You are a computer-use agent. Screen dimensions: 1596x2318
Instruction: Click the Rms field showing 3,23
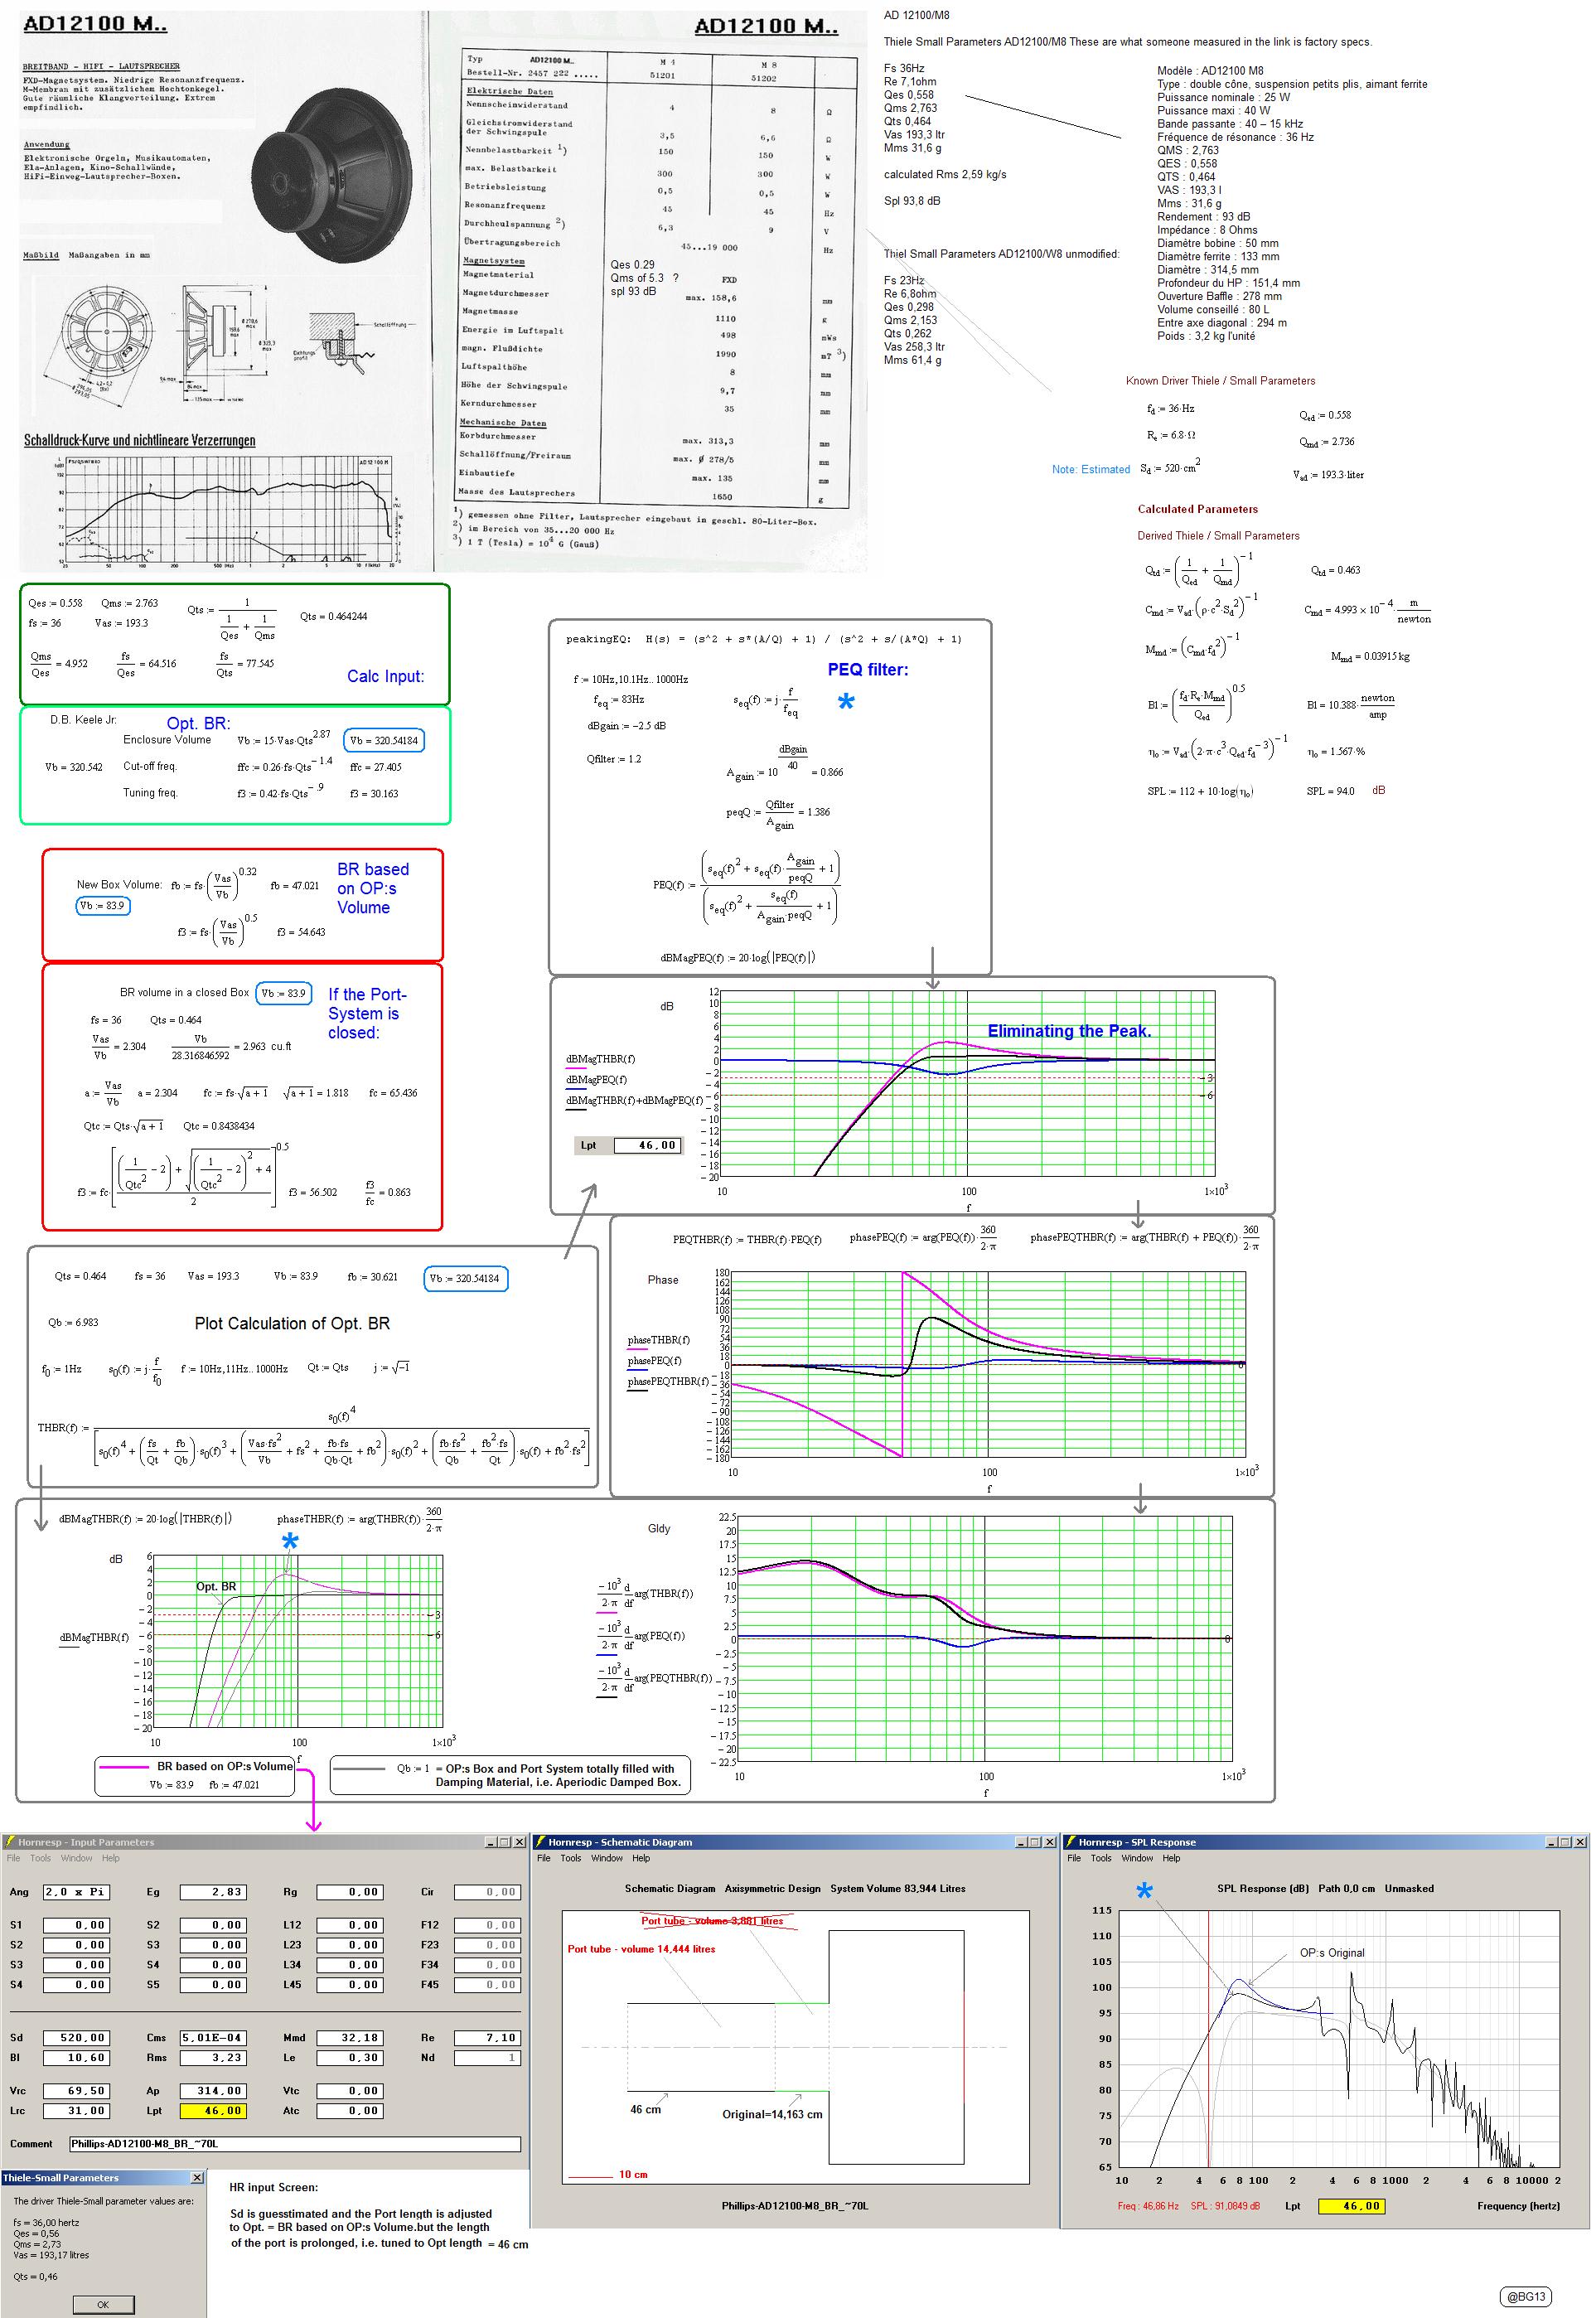click(212, 2058)
